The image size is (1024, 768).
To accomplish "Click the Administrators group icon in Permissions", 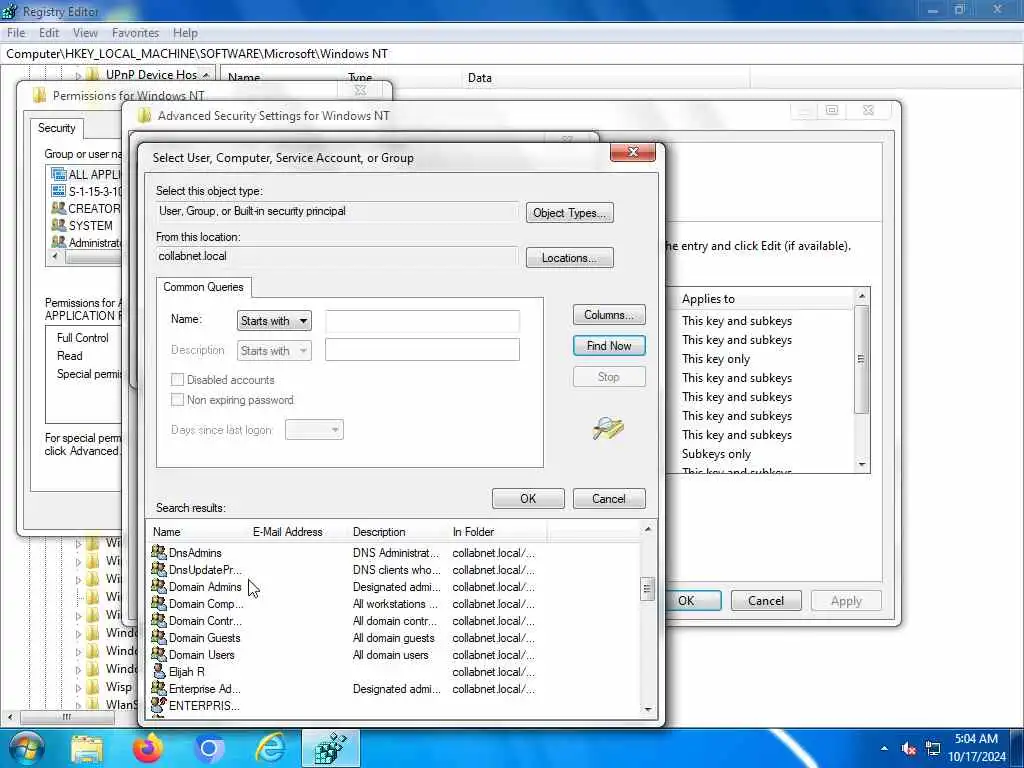I will click(x=59, y=242).
